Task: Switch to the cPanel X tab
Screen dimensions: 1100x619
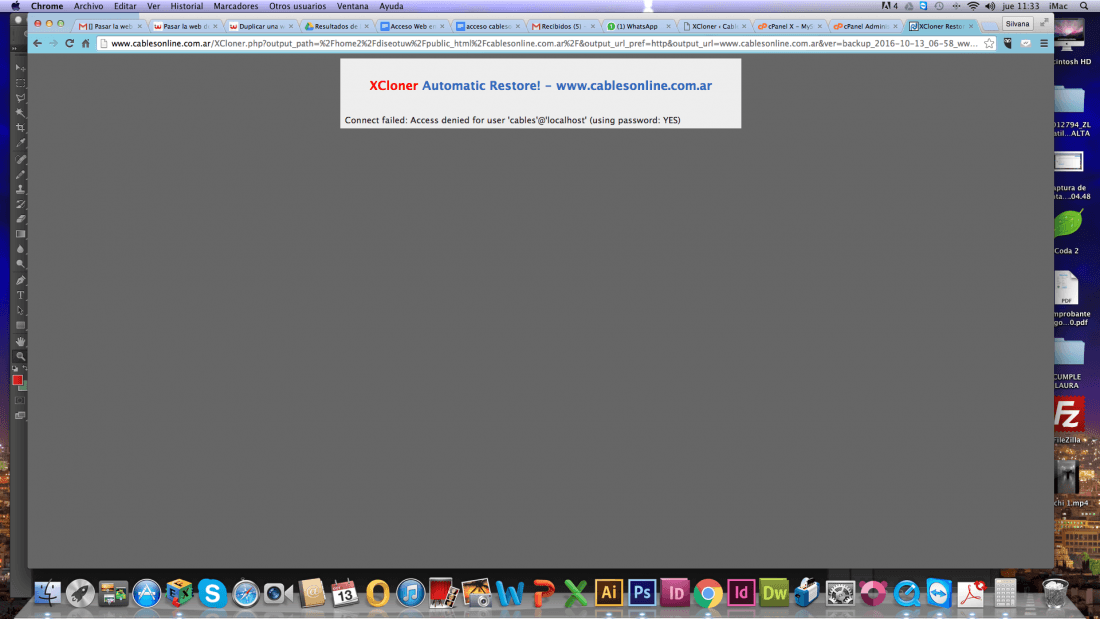Action: tap(789, 27)
